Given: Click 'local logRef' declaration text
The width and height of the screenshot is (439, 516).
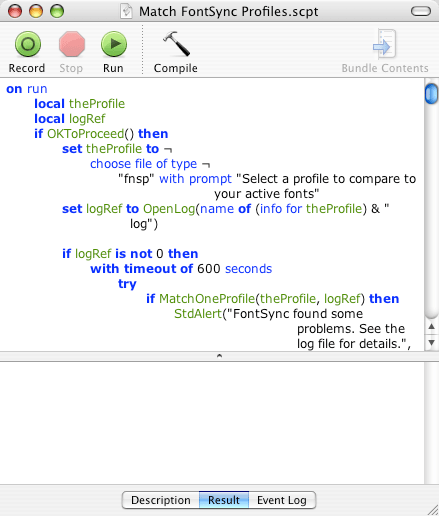Looking at the screenshot, I should [69, 119].
